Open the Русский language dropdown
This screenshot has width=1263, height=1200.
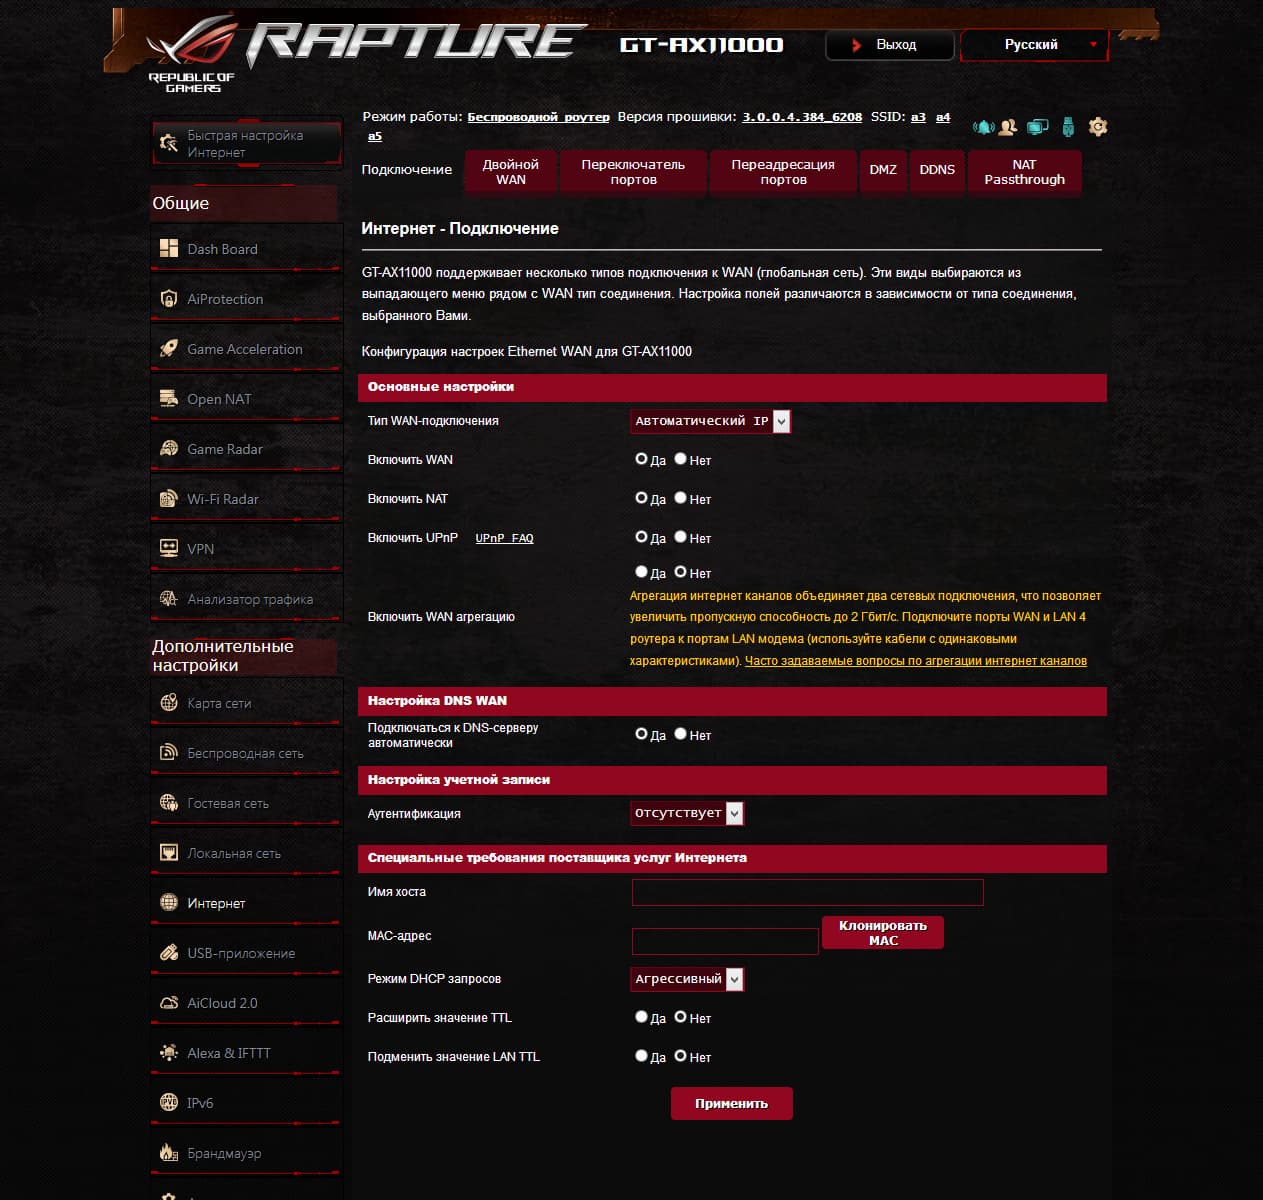pyautogui.click(x=1034, y=45)
